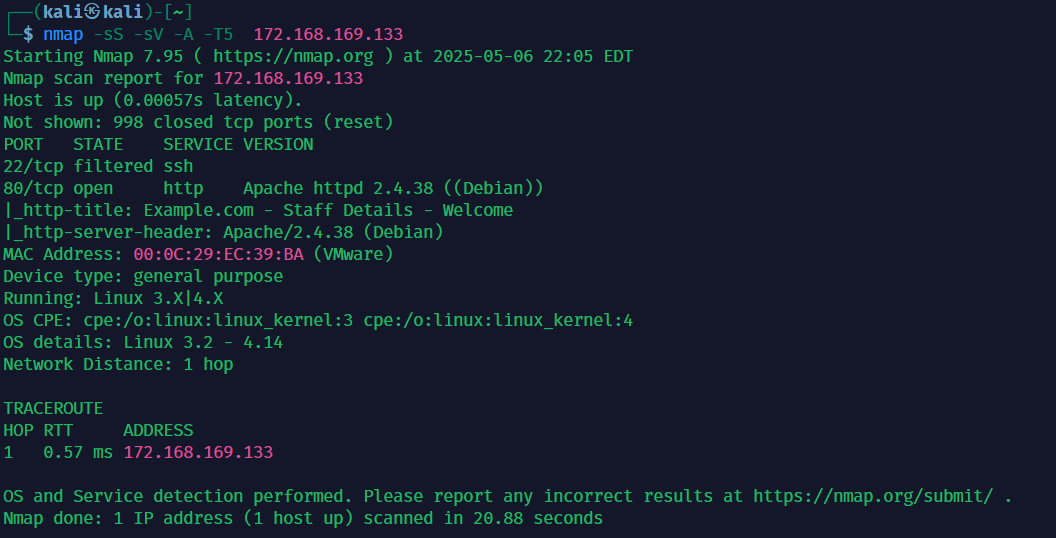Click the Nmap done summary line
Image resolution: width=1056 pixels, height=538 pixels.
302,518
